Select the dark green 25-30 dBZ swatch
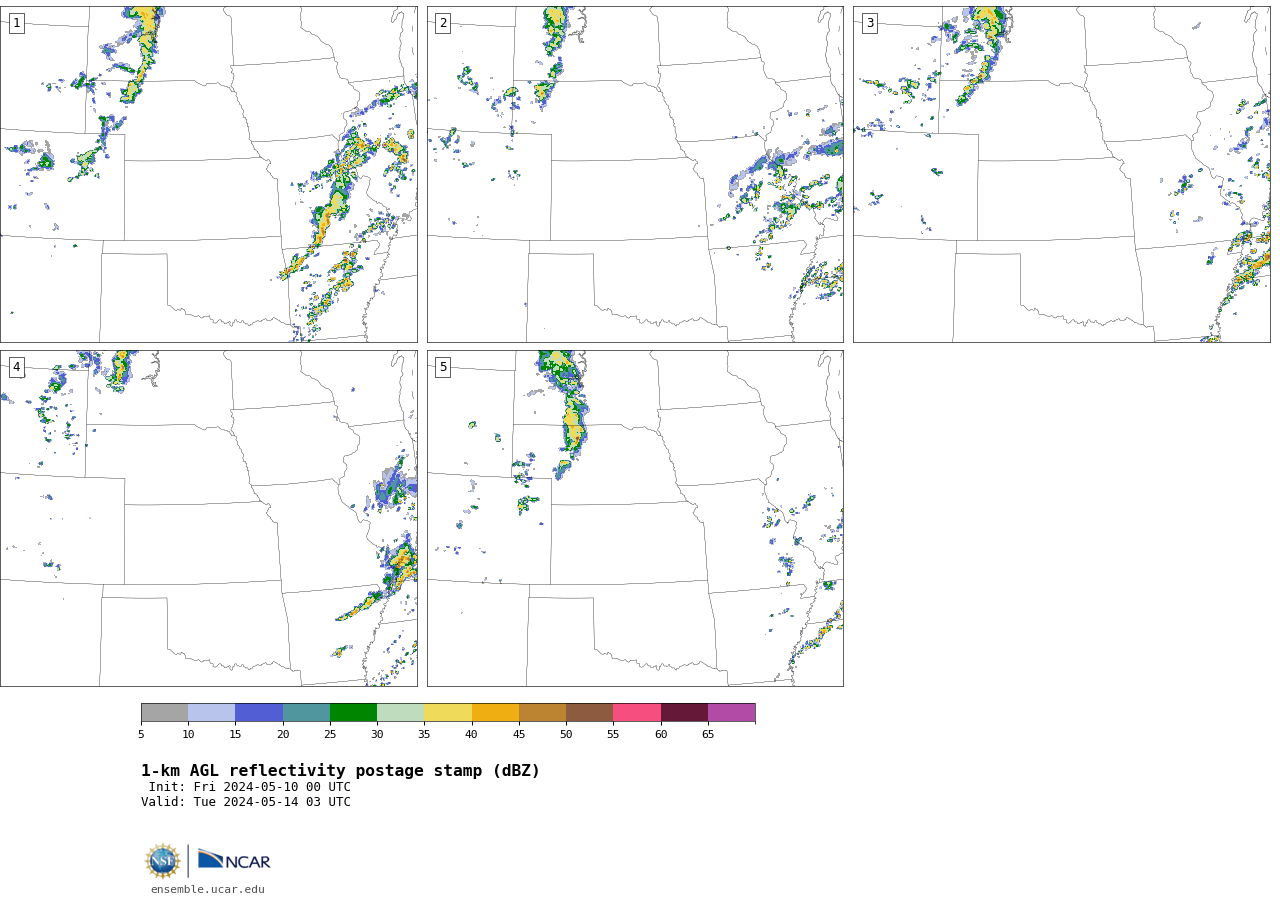Screen dimensions: 1280x901 coord(353,712)
